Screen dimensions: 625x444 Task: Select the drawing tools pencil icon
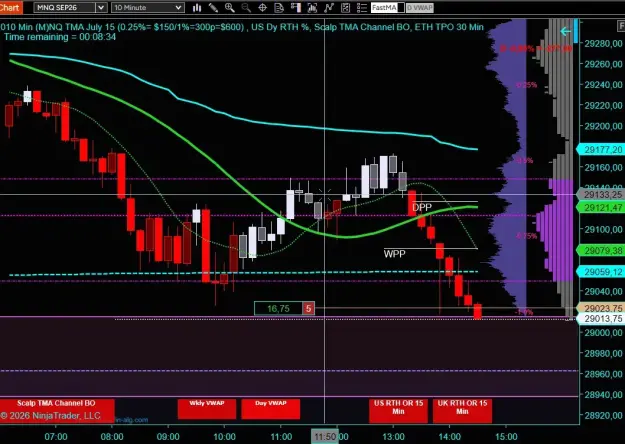click(213, 7)
